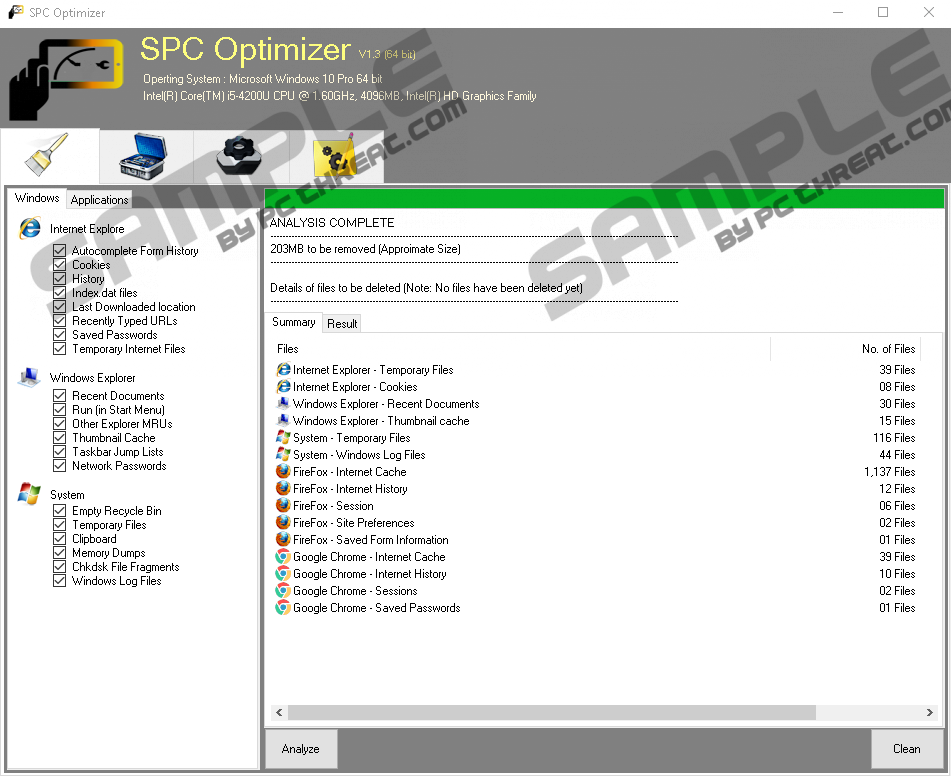
Task: Click the System - Temporary Files row icon
Action: pyautogui.click(x=283, y=437)
